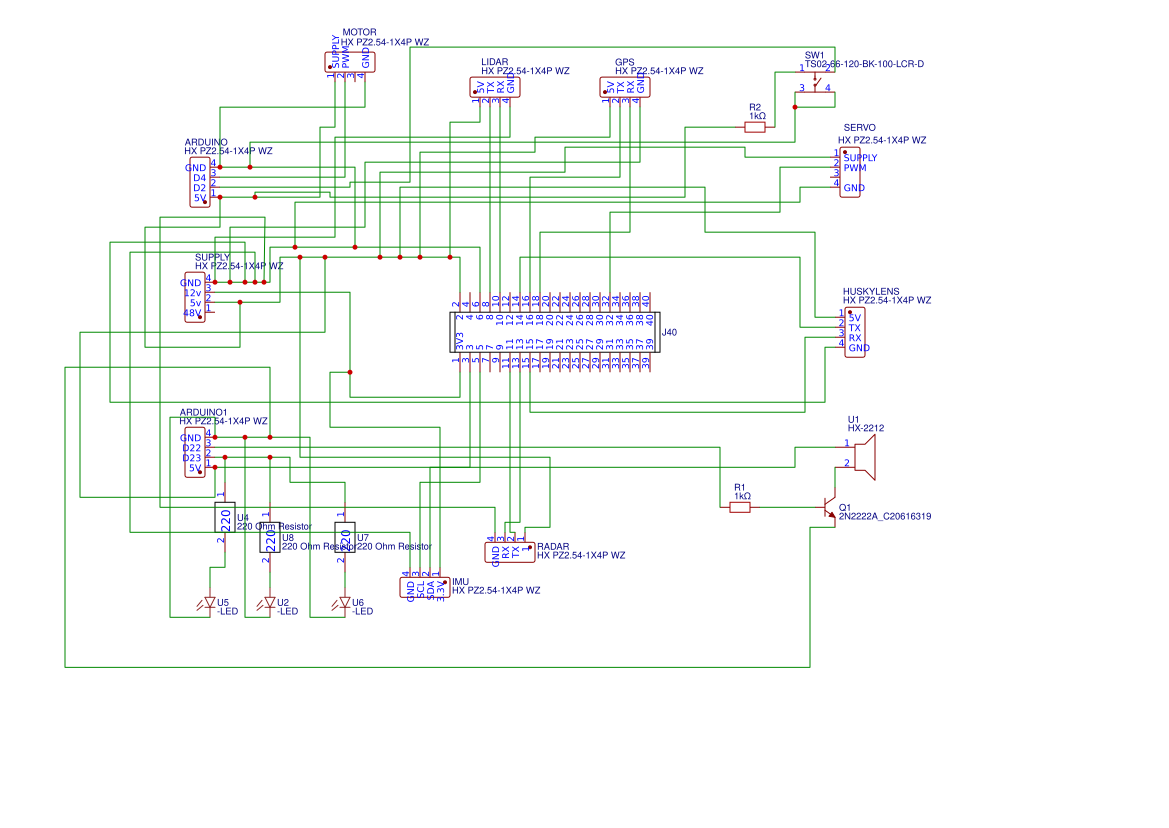Click the IMU label text
This screenshot has width=1169, height=828.
pos(461,581)
